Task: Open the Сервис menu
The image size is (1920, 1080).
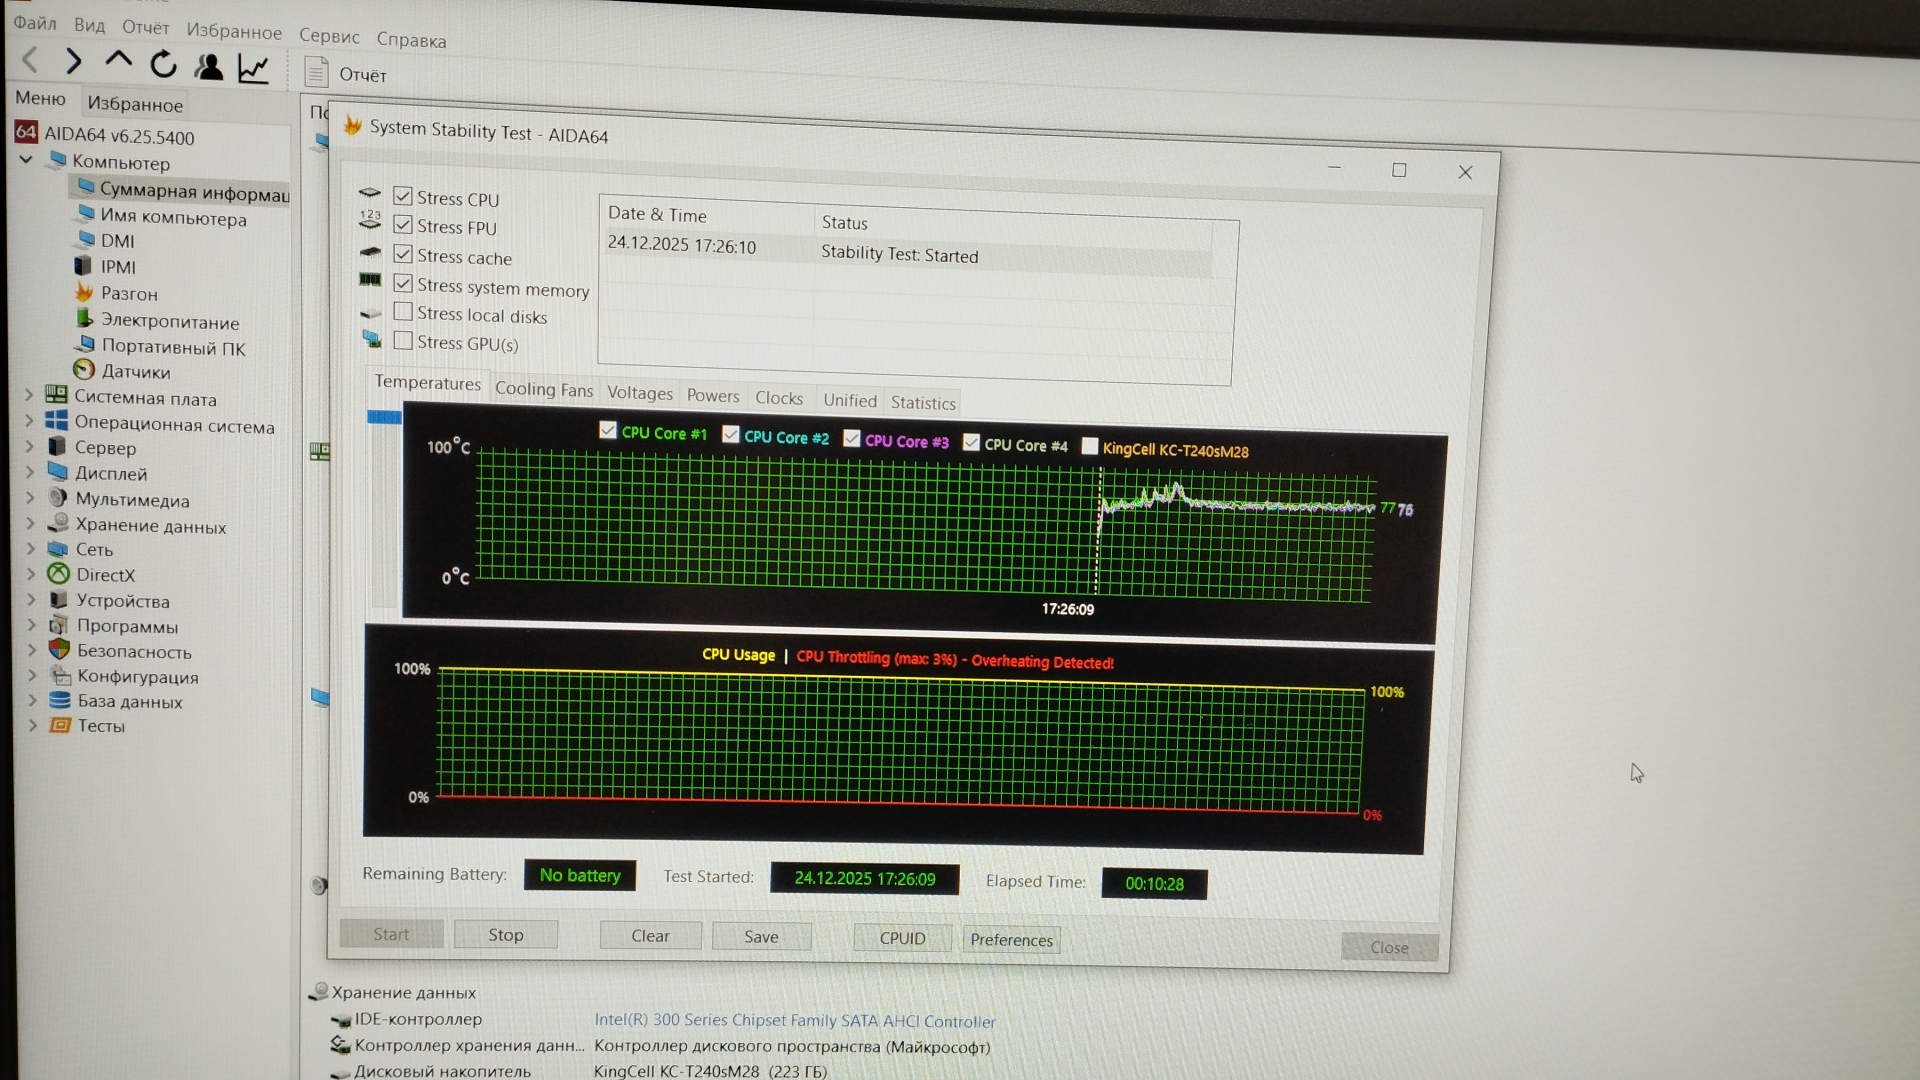Action: click(x=329, y=36)
